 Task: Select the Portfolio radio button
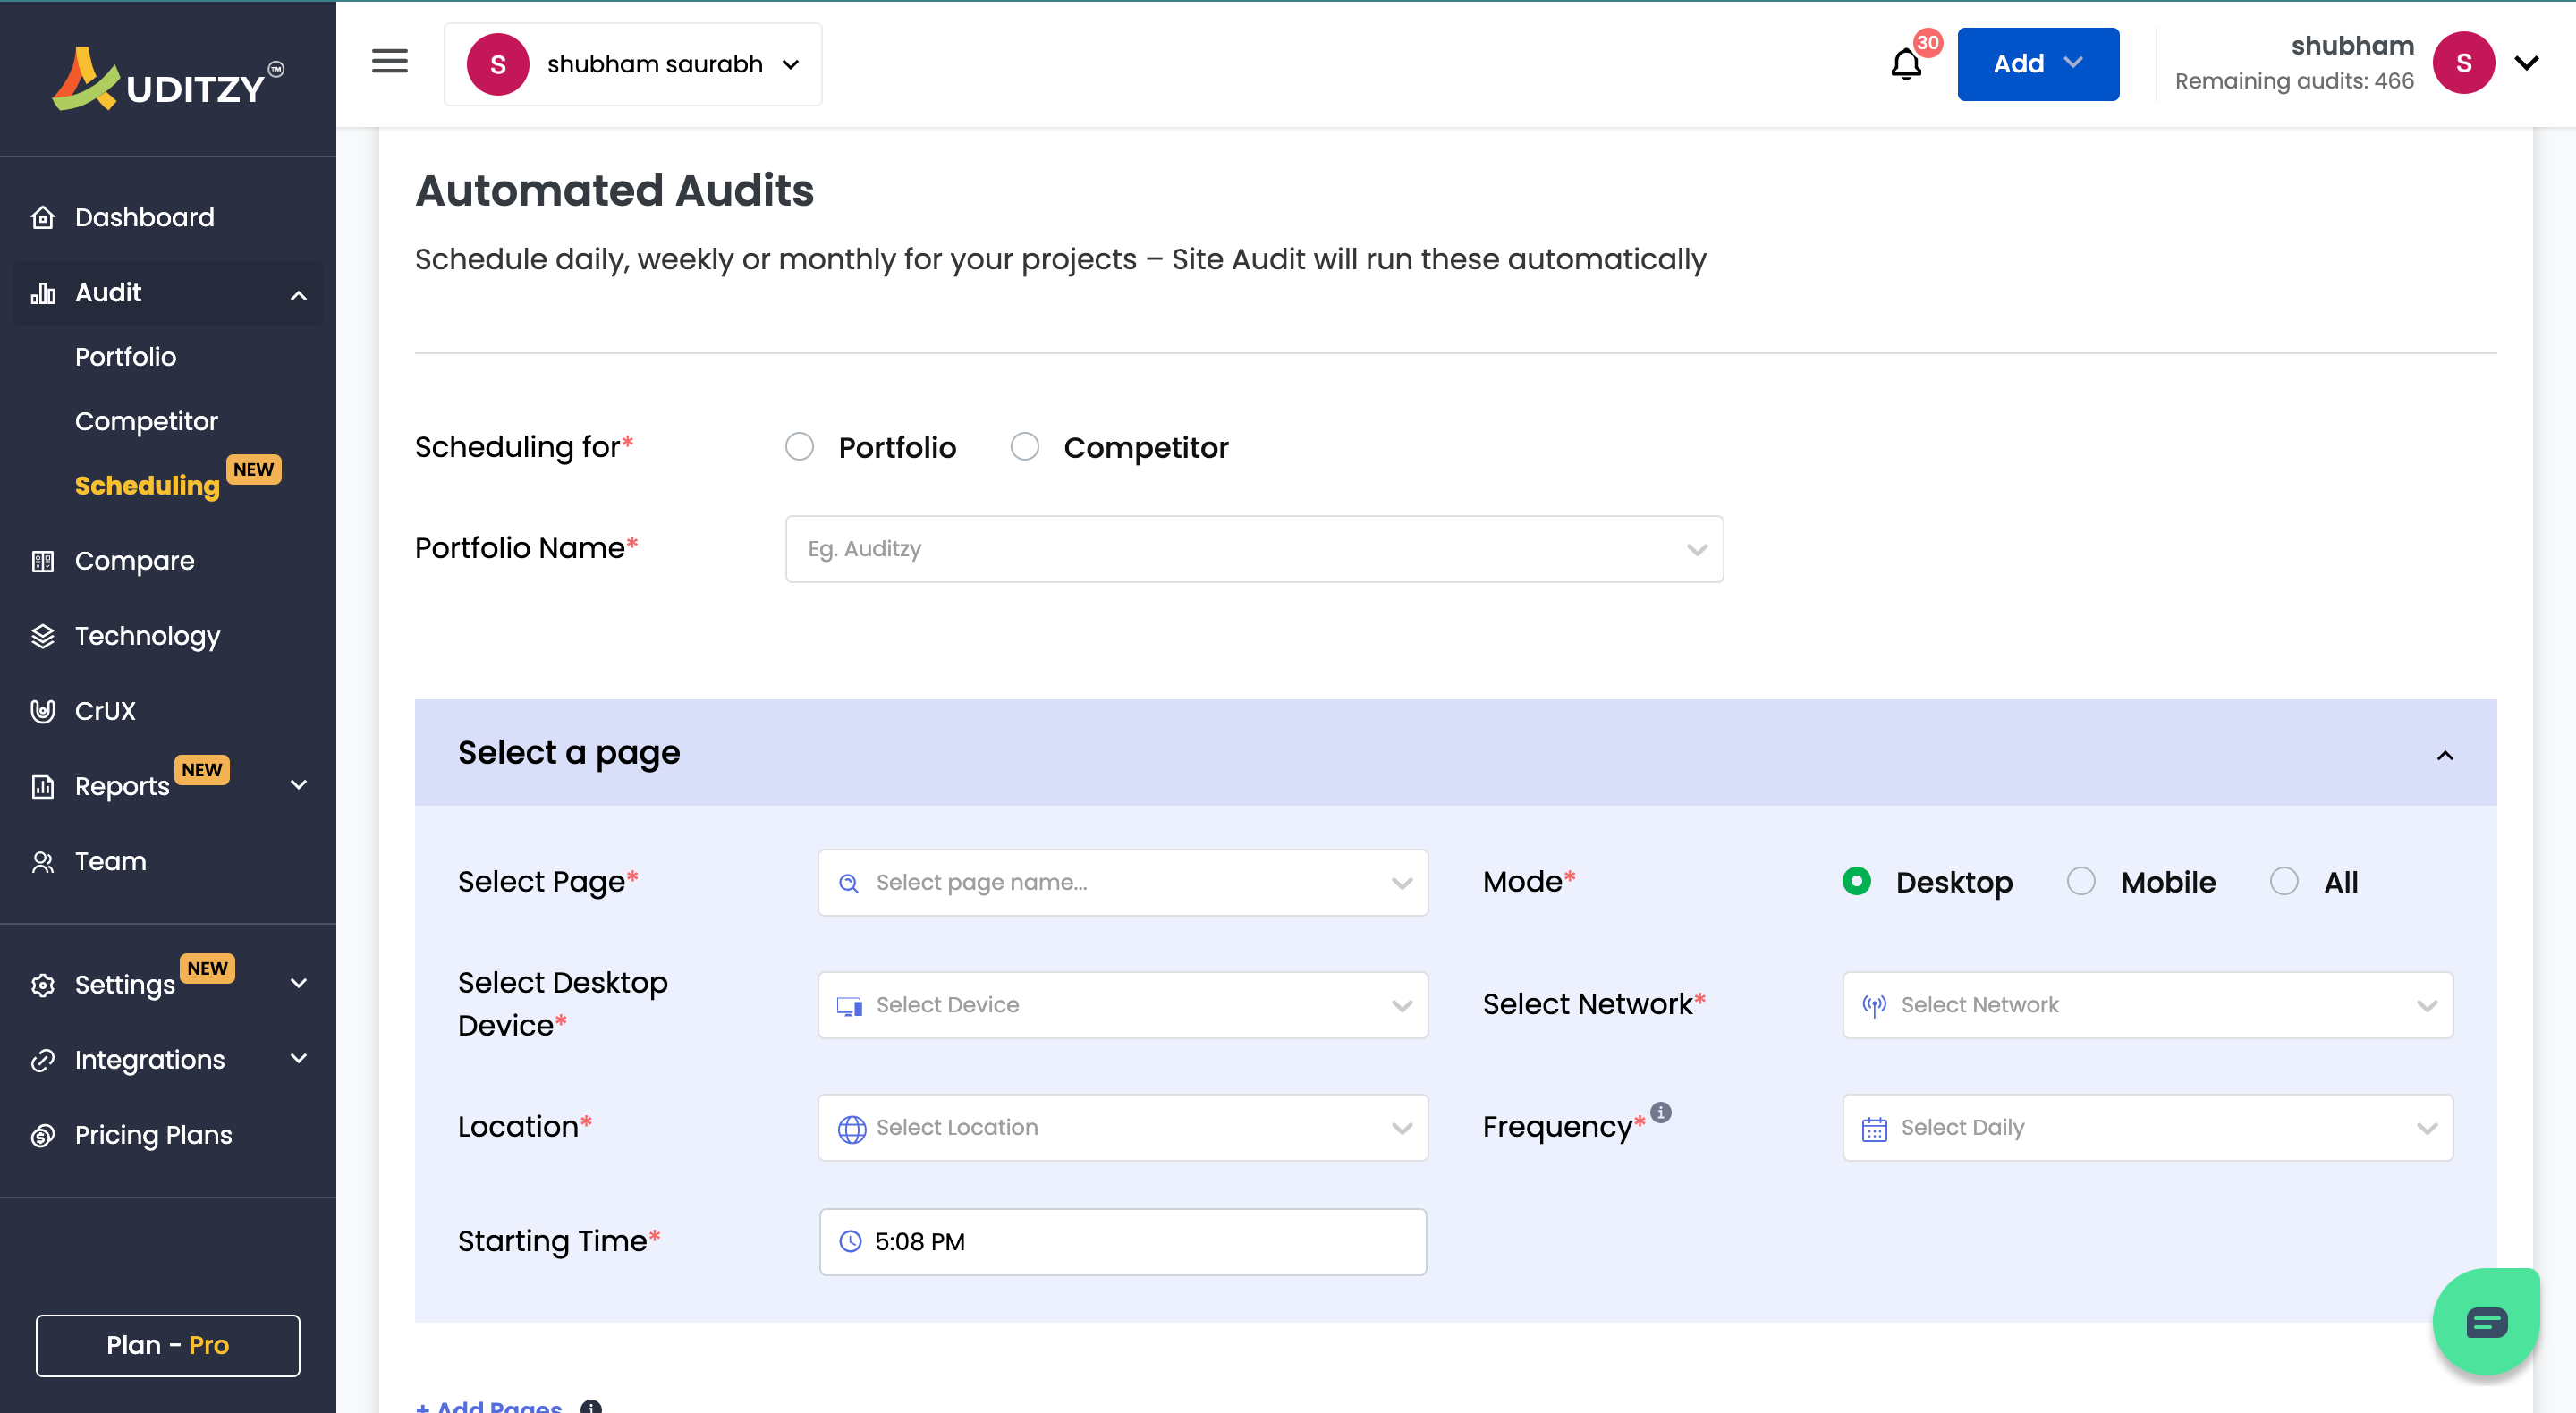click(x=800, y=447)
